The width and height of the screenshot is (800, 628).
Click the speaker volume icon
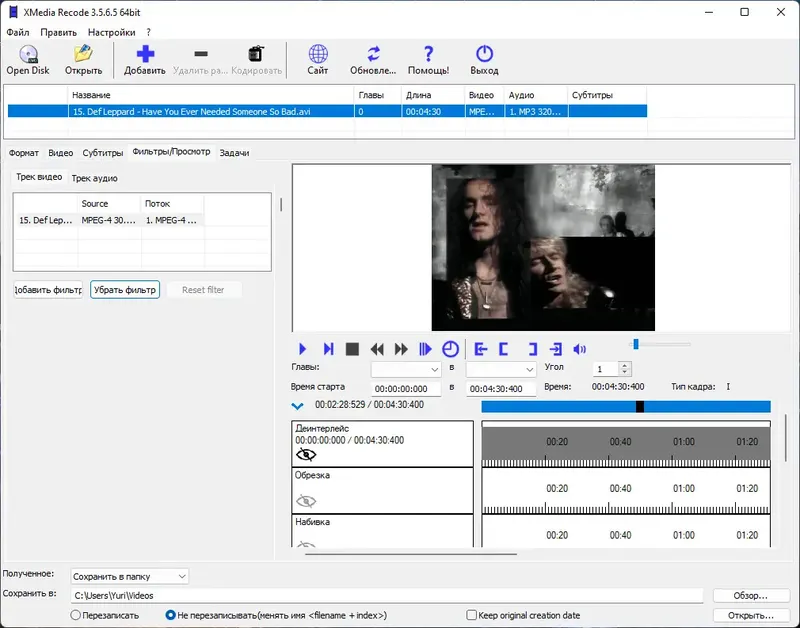click(x=579, y=349)
